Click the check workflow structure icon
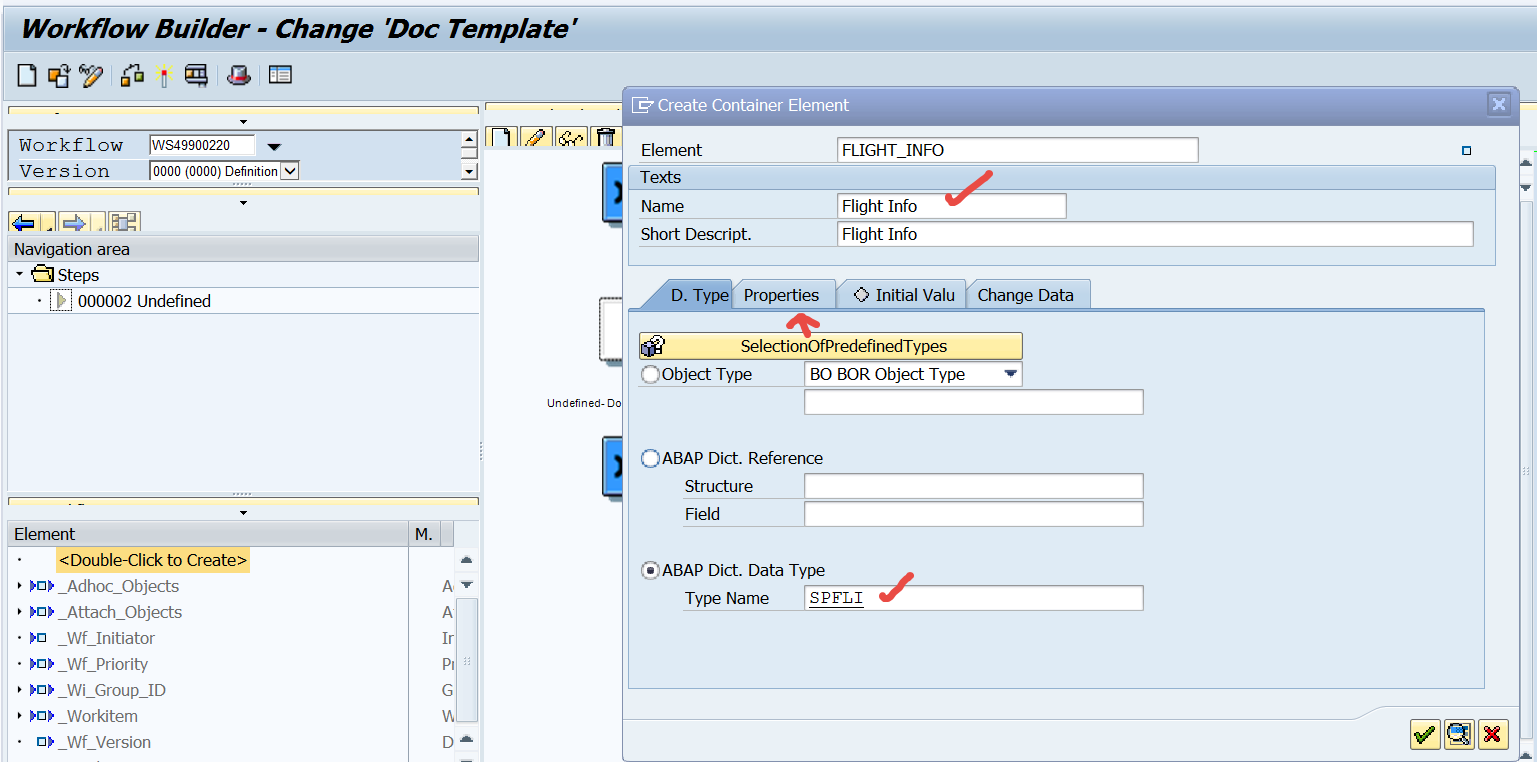This screenshot has width=1537, height=762. 132,75
